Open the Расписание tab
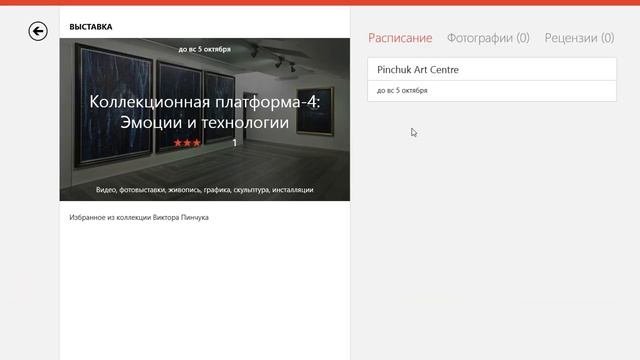 click(400, 38)
